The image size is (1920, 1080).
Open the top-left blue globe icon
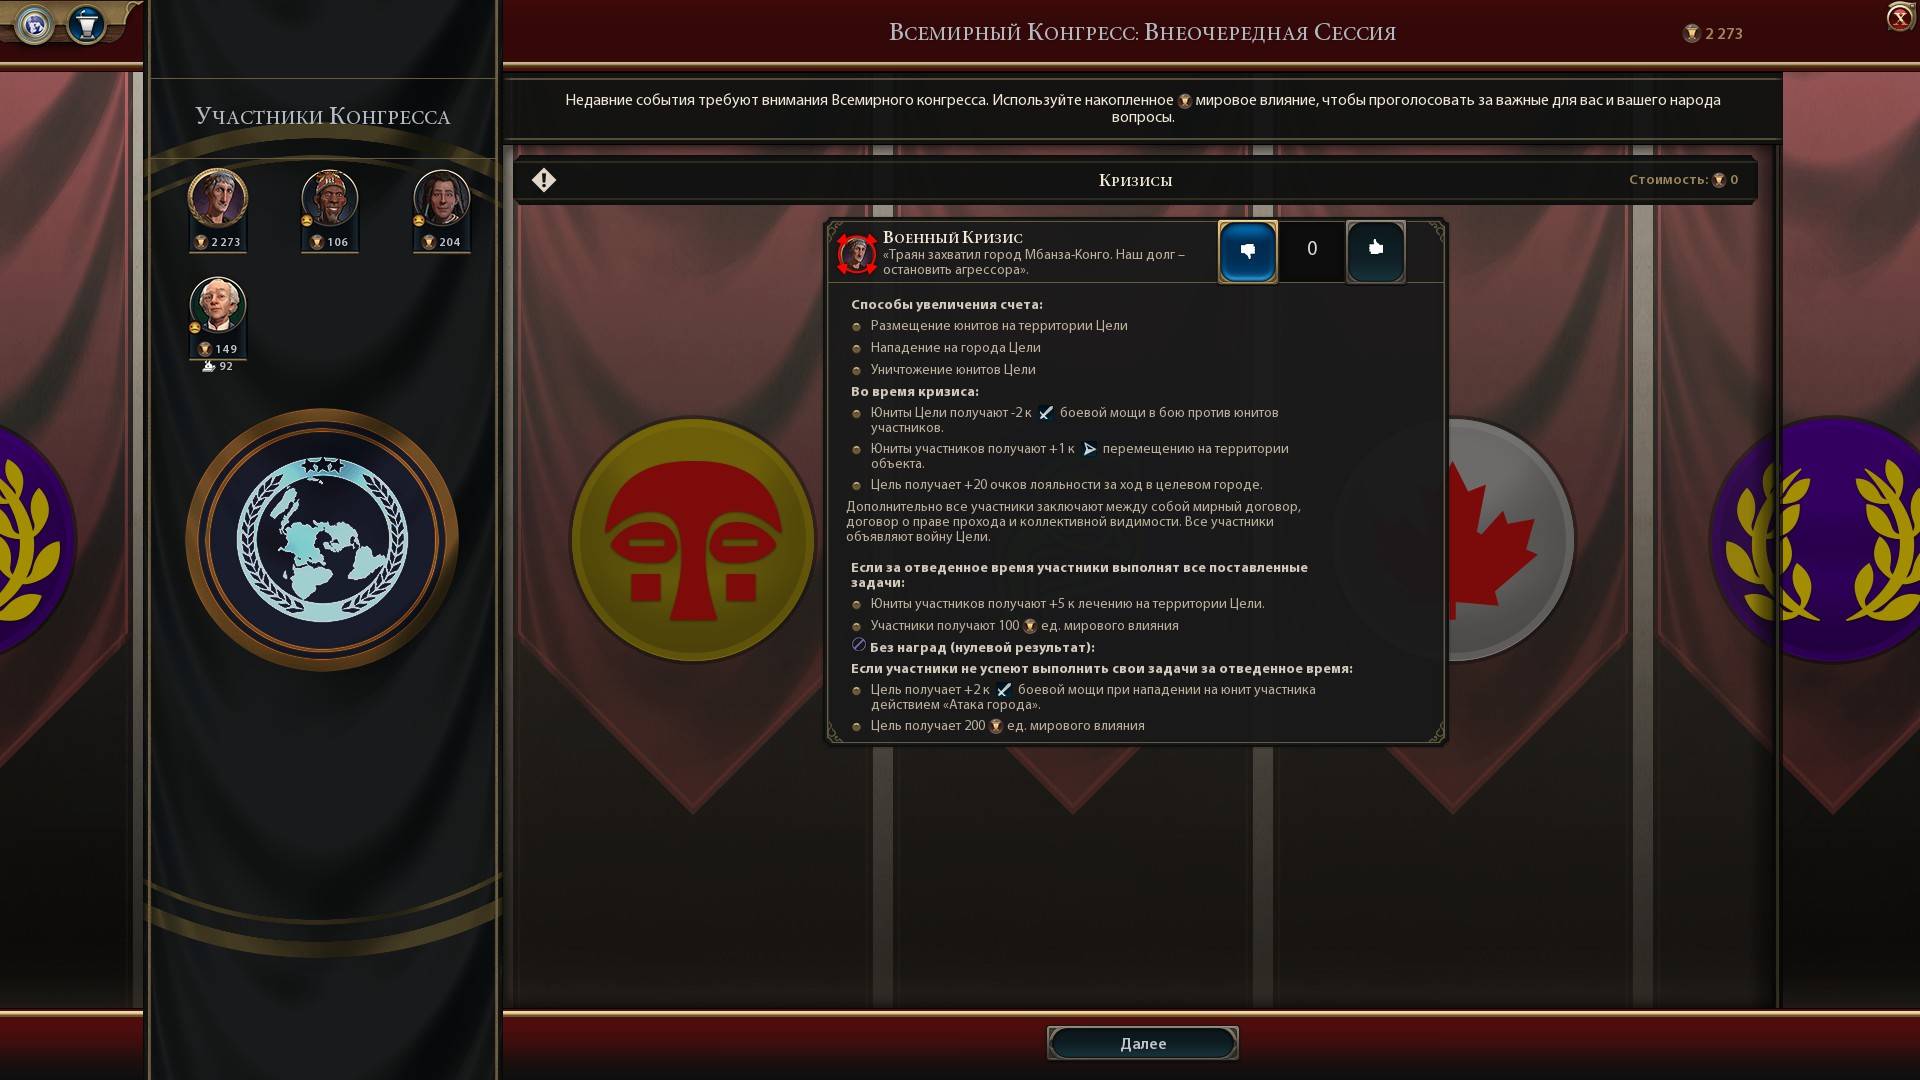(x=35, y=24)
